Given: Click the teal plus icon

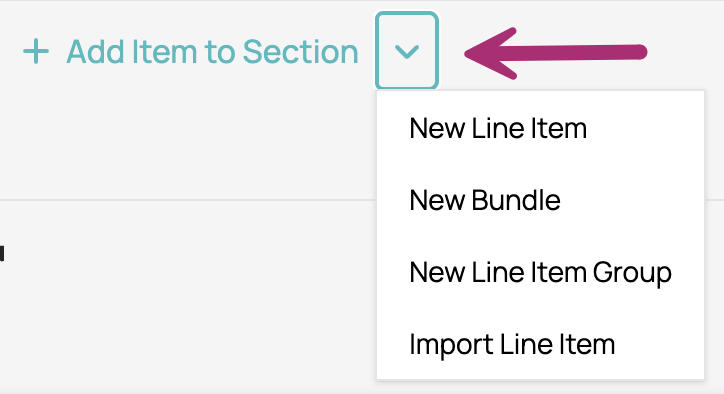Looking at the screenshot, I should click(x=36, y=51).
